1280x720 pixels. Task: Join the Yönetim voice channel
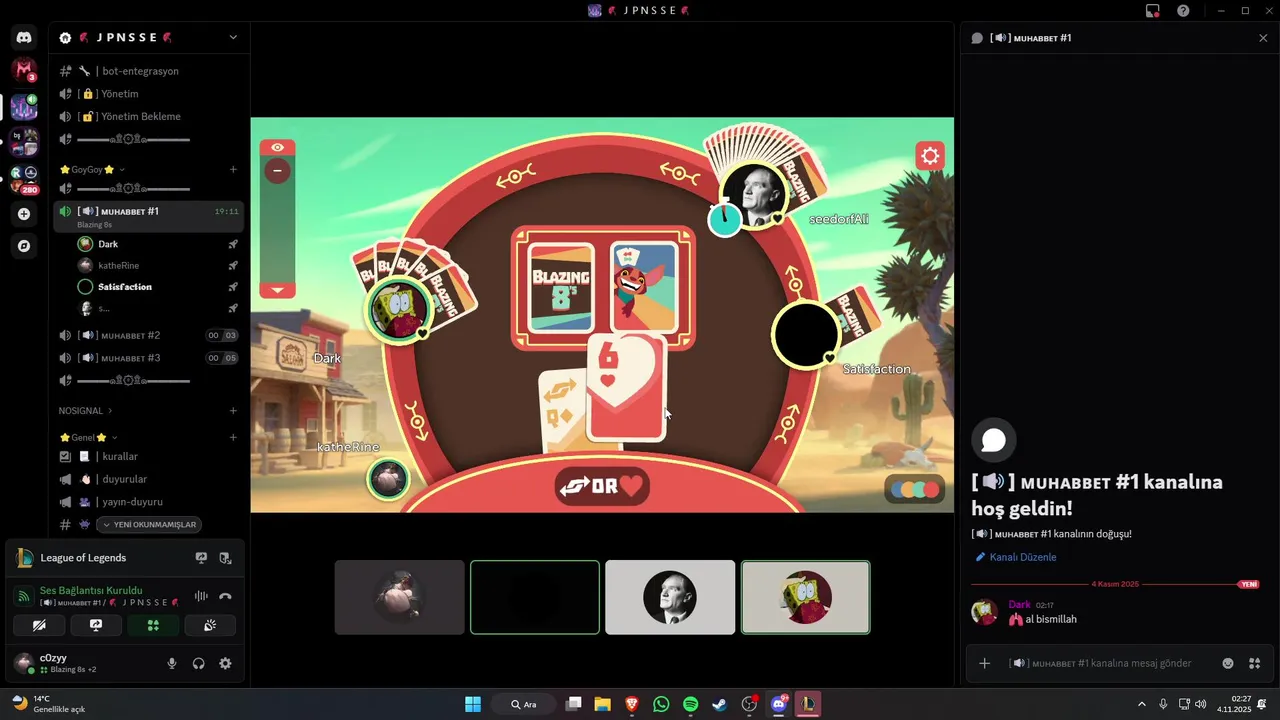(x=149, y=93)
